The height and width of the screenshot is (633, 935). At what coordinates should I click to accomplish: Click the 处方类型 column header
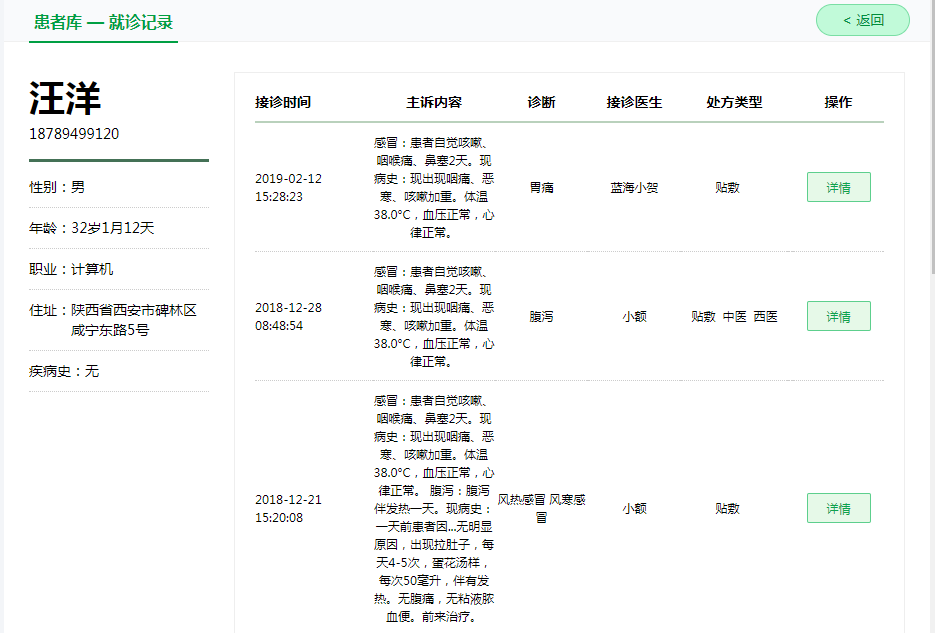(x=734, y=102)
